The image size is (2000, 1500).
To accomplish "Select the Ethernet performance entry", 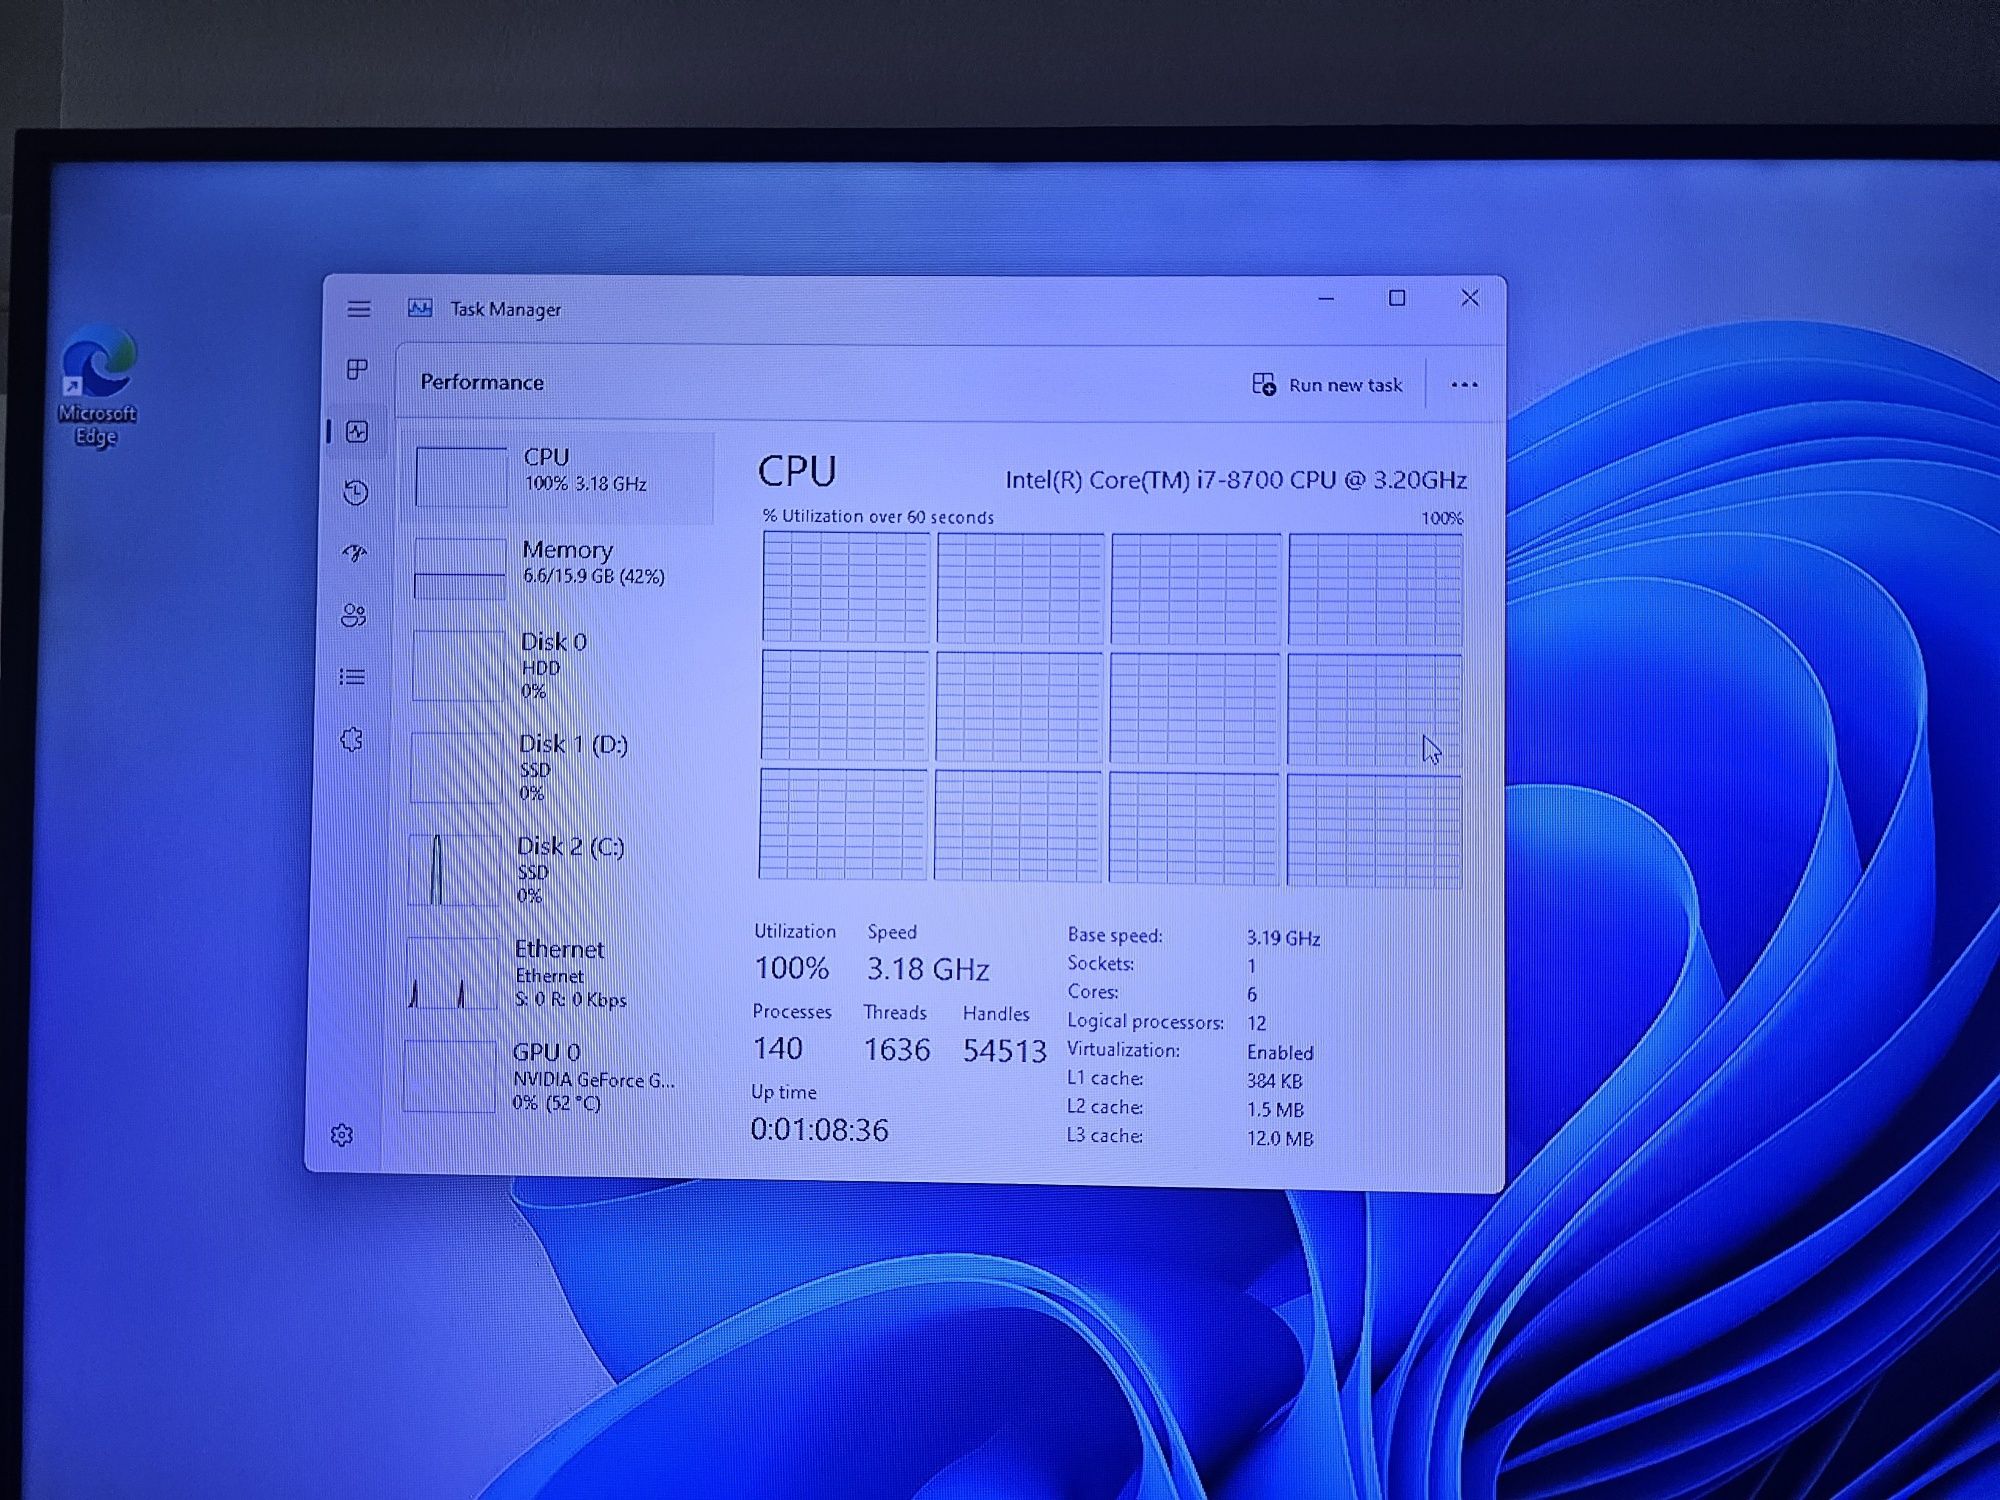I will 552,973.
